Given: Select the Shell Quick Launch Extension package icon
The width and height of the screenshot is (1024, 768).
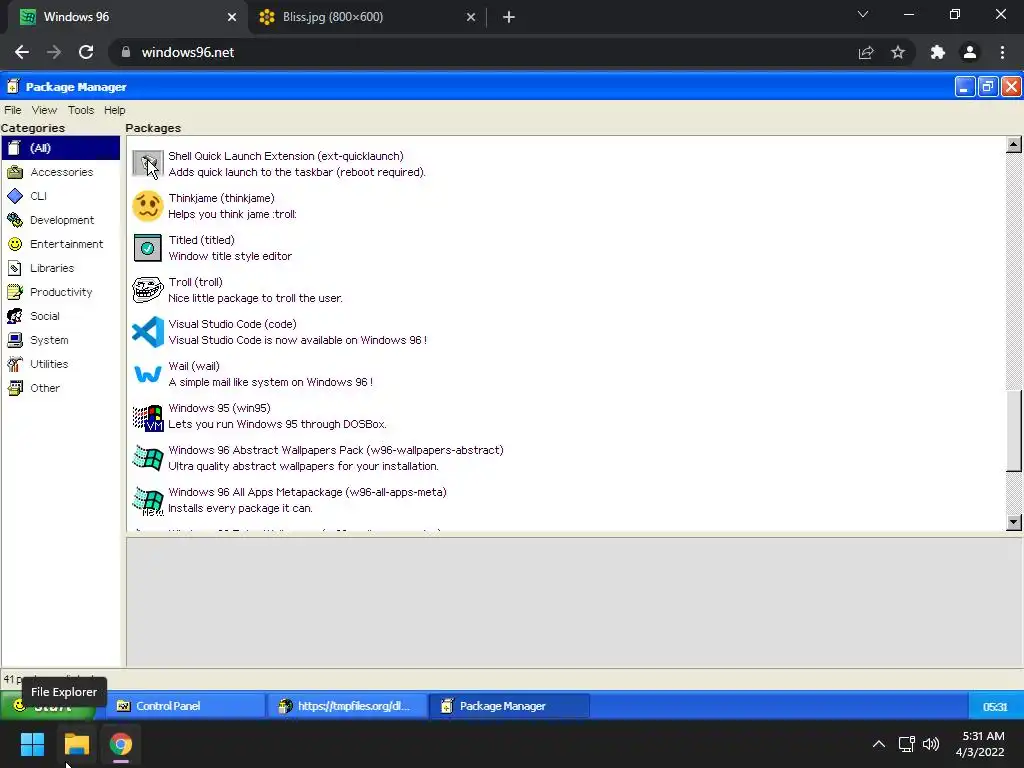Looking at the screenshot, I should (x=148, y=164).
